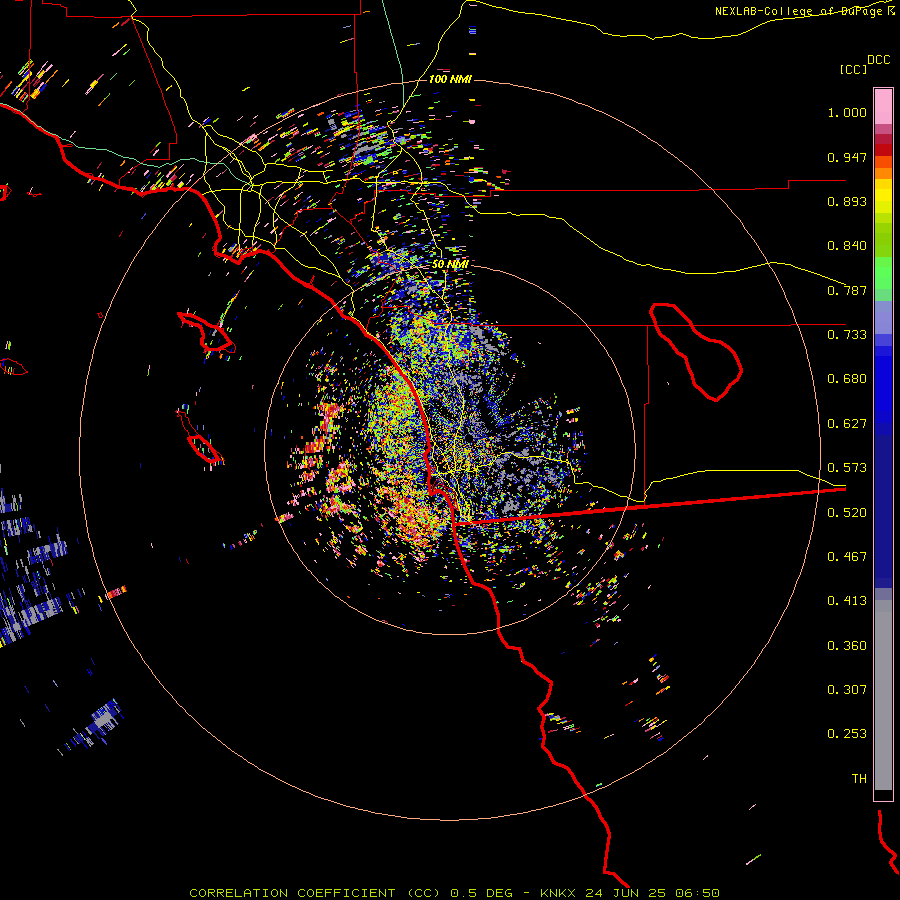
Task: Click the 50 NMI range ring label
Action: click(x=450, y=265)
